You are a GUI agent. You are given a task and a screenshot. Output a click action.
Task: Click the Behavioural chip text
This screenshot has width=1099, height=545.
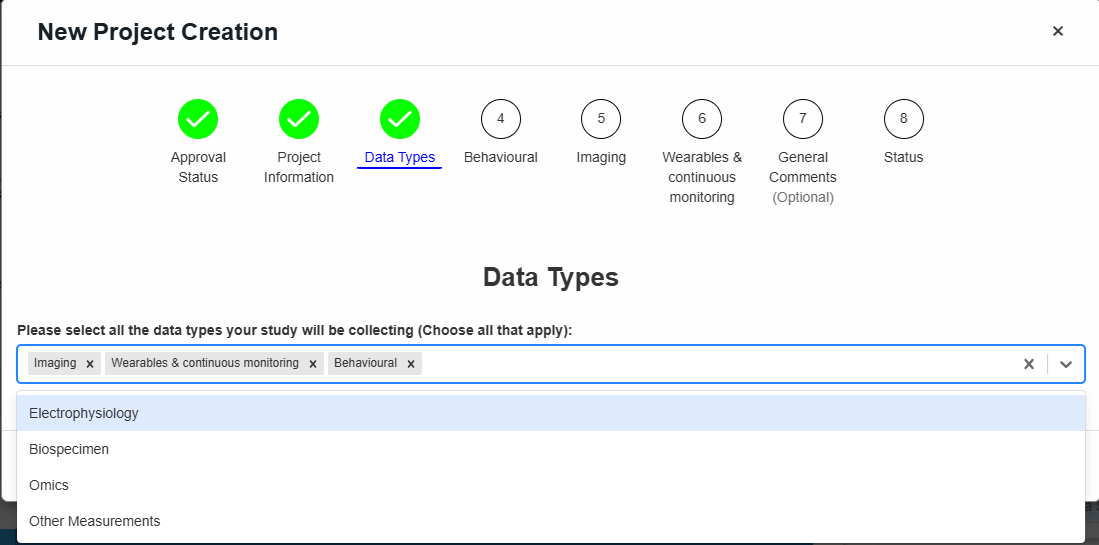coord(365,363)
